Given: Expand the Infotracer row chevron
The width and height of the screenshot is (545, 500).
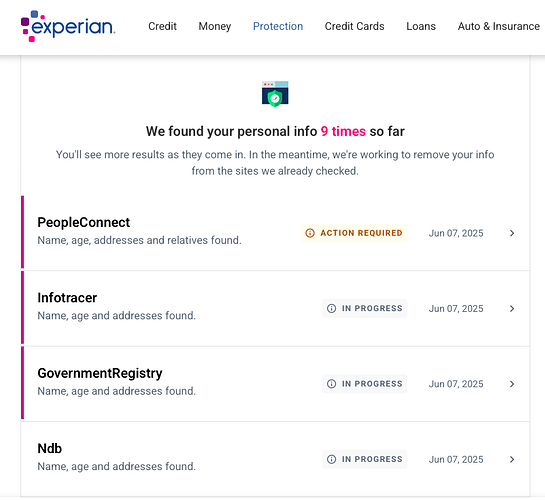Looking at the screenshot, I should click(512, 309).
